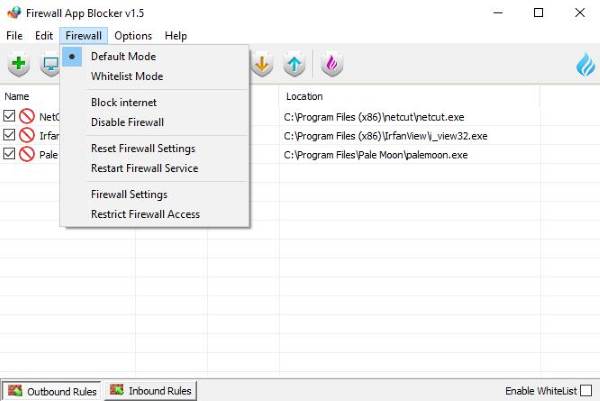Select the palemoon.exe location row
The image size is (600, 401).
pos(376,155)
